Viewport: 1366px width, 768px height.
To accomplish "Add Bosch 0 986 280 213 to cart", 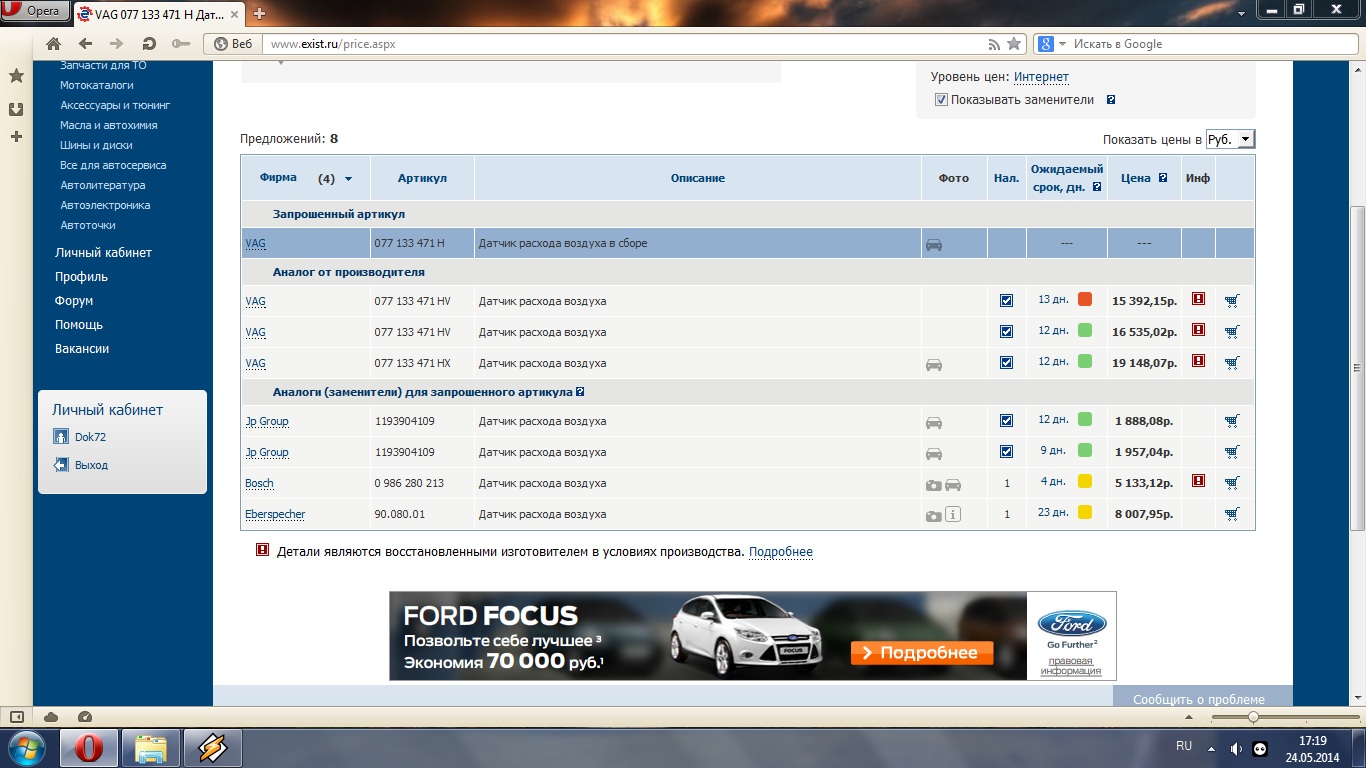I will point(1231,483).
